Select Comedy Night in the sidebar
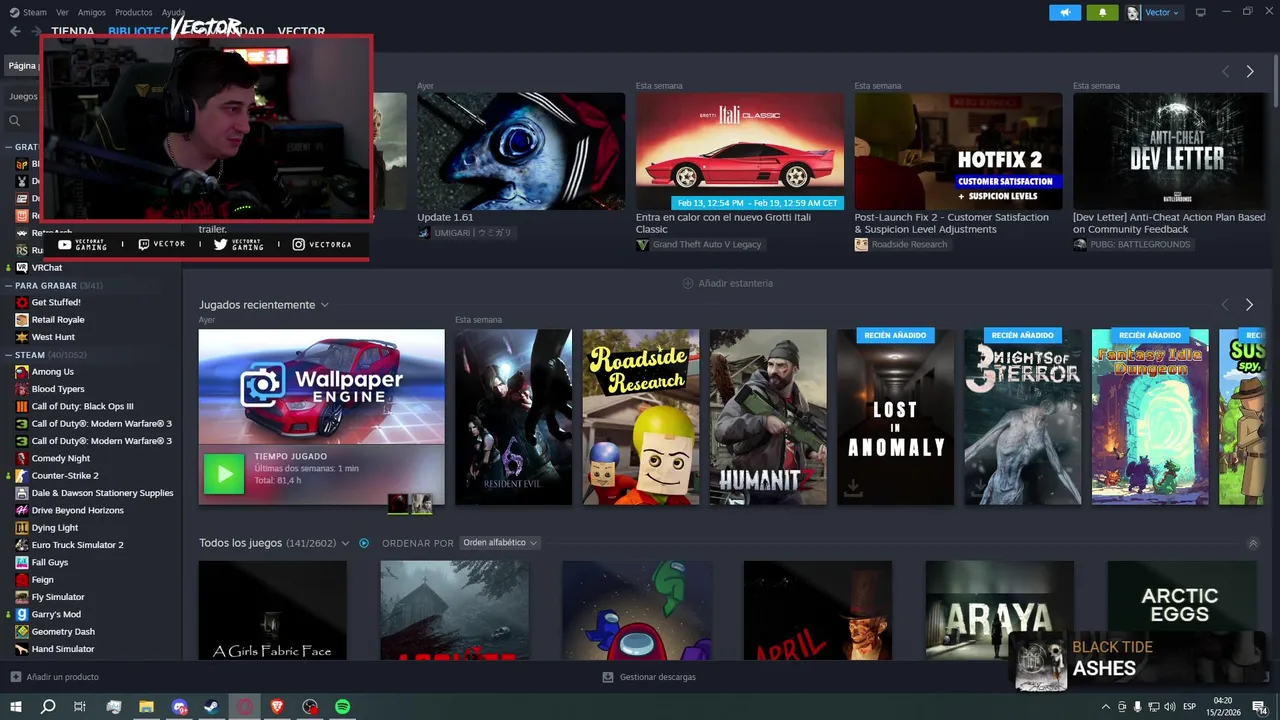 [61, 458]
